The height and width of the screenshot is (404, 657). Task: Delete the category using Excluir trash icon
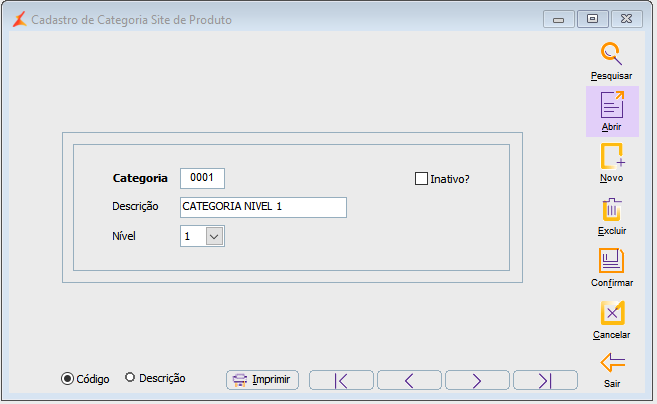(x=611, y=210)
